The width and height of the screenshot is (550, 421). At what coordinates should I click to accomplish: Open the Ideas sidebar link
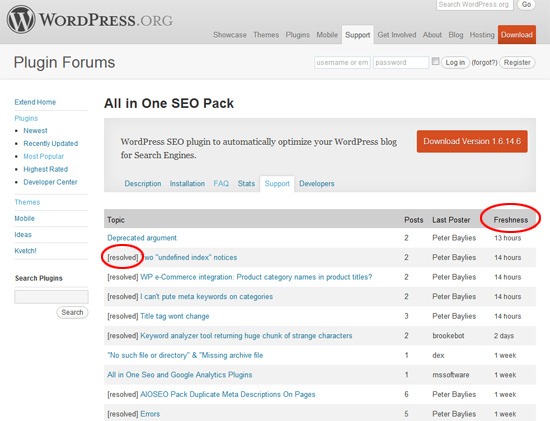(23, 234)
